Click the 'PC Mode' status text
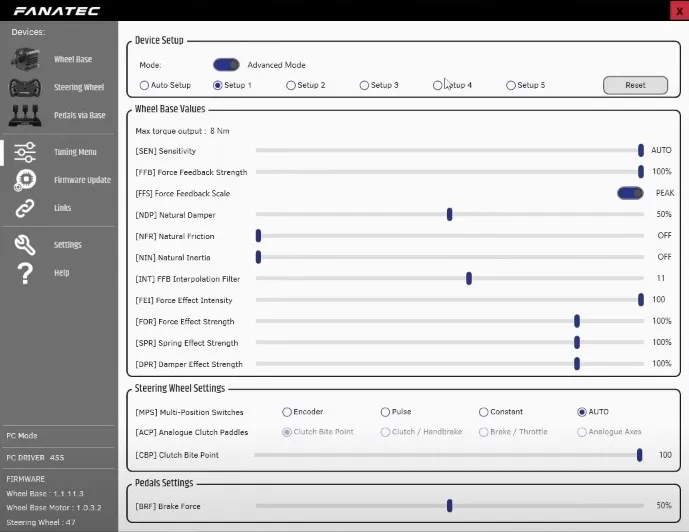The height and width of the screenshot is (532, 689). (22, 436)
